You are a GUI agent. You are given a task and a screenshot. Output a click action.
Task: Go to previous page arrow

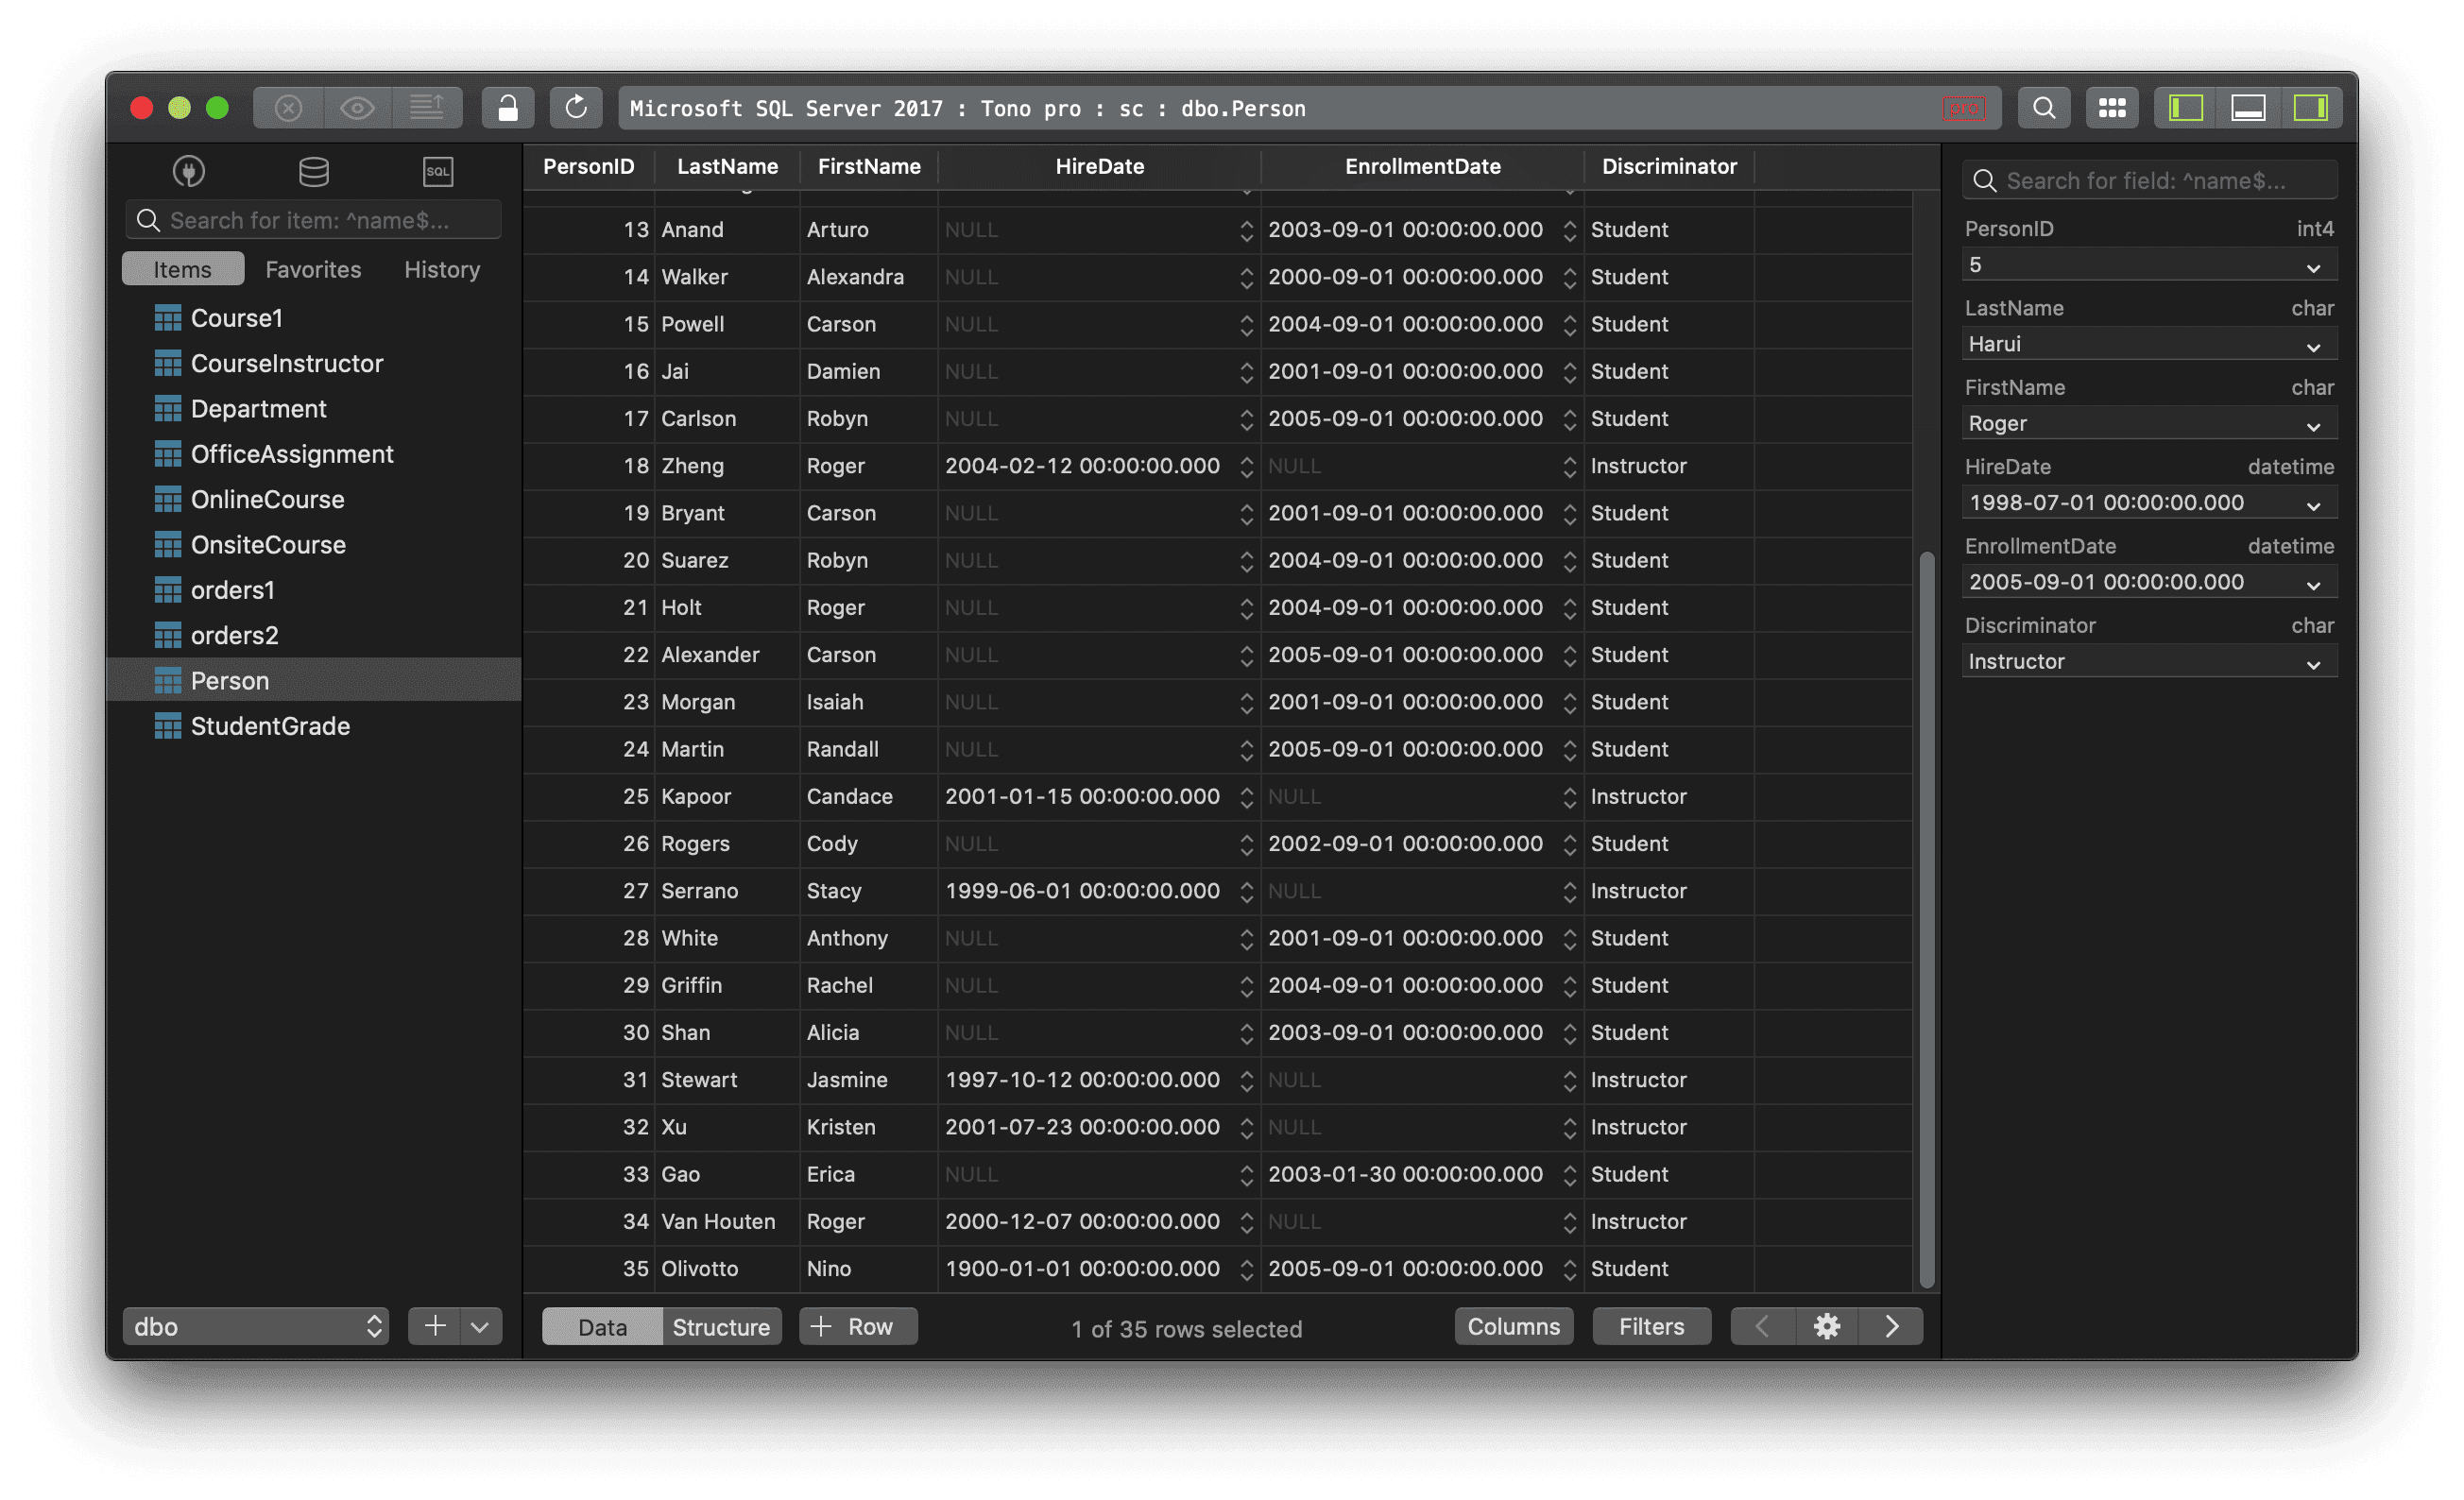(1763, 1327)
